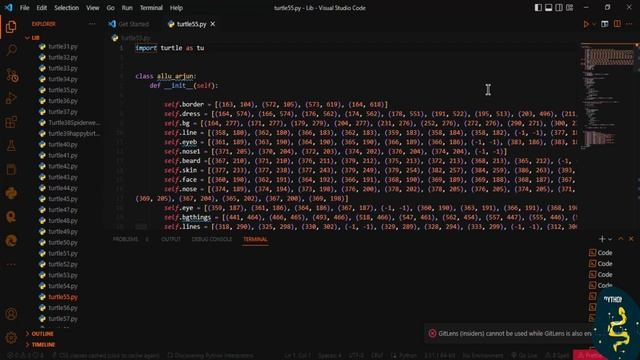The height and width of the screenshot is (360, 640).
Task: Open the run options dropdown arrow
Action: (594, 24)
